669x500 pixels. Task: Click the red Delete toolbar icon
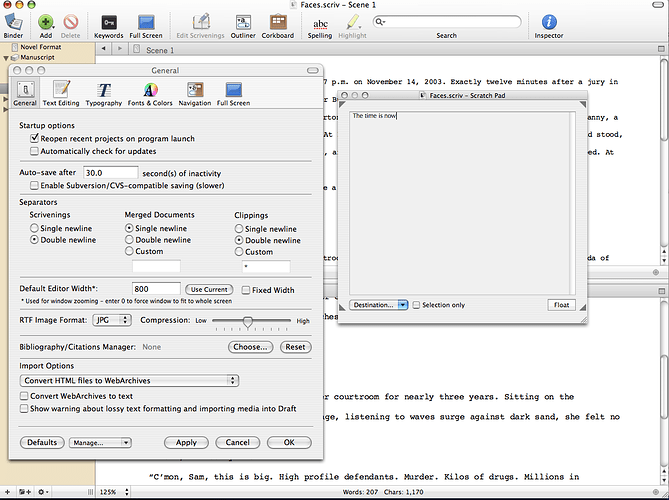(x=70, y=22)
